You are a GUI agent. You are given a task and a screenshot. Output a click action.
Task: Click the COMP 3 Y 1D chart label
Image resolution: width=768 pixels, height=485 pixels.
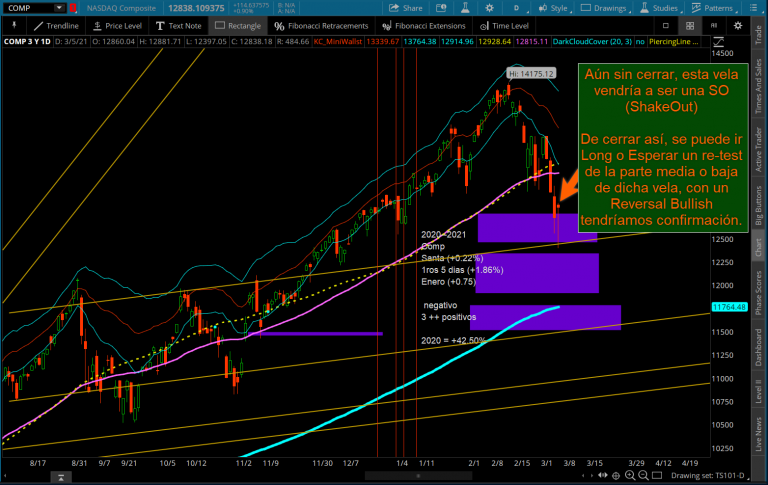pos(27,42)
